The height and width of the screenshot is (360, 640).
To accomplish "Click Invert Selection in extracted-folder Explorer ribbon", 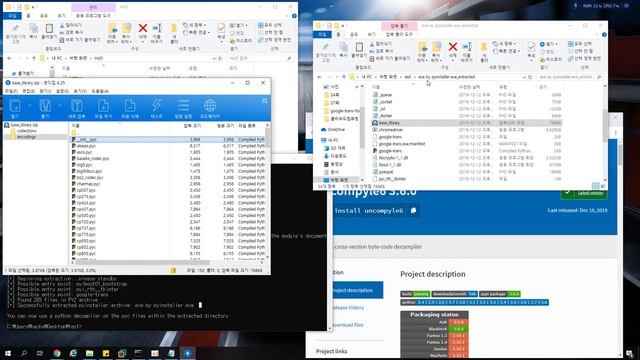I will tap(584, 59).
